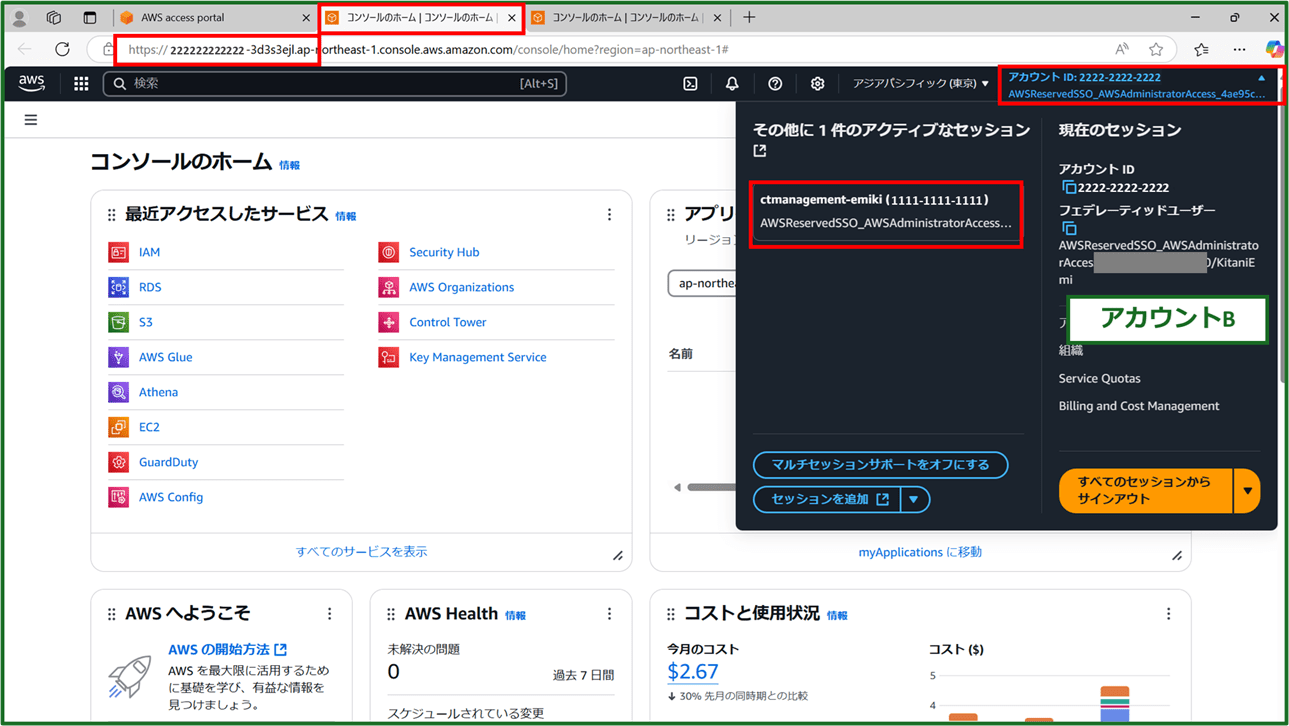Click the Athena service icon
The height and width of the screenshot is (726, 1289).
118,392
